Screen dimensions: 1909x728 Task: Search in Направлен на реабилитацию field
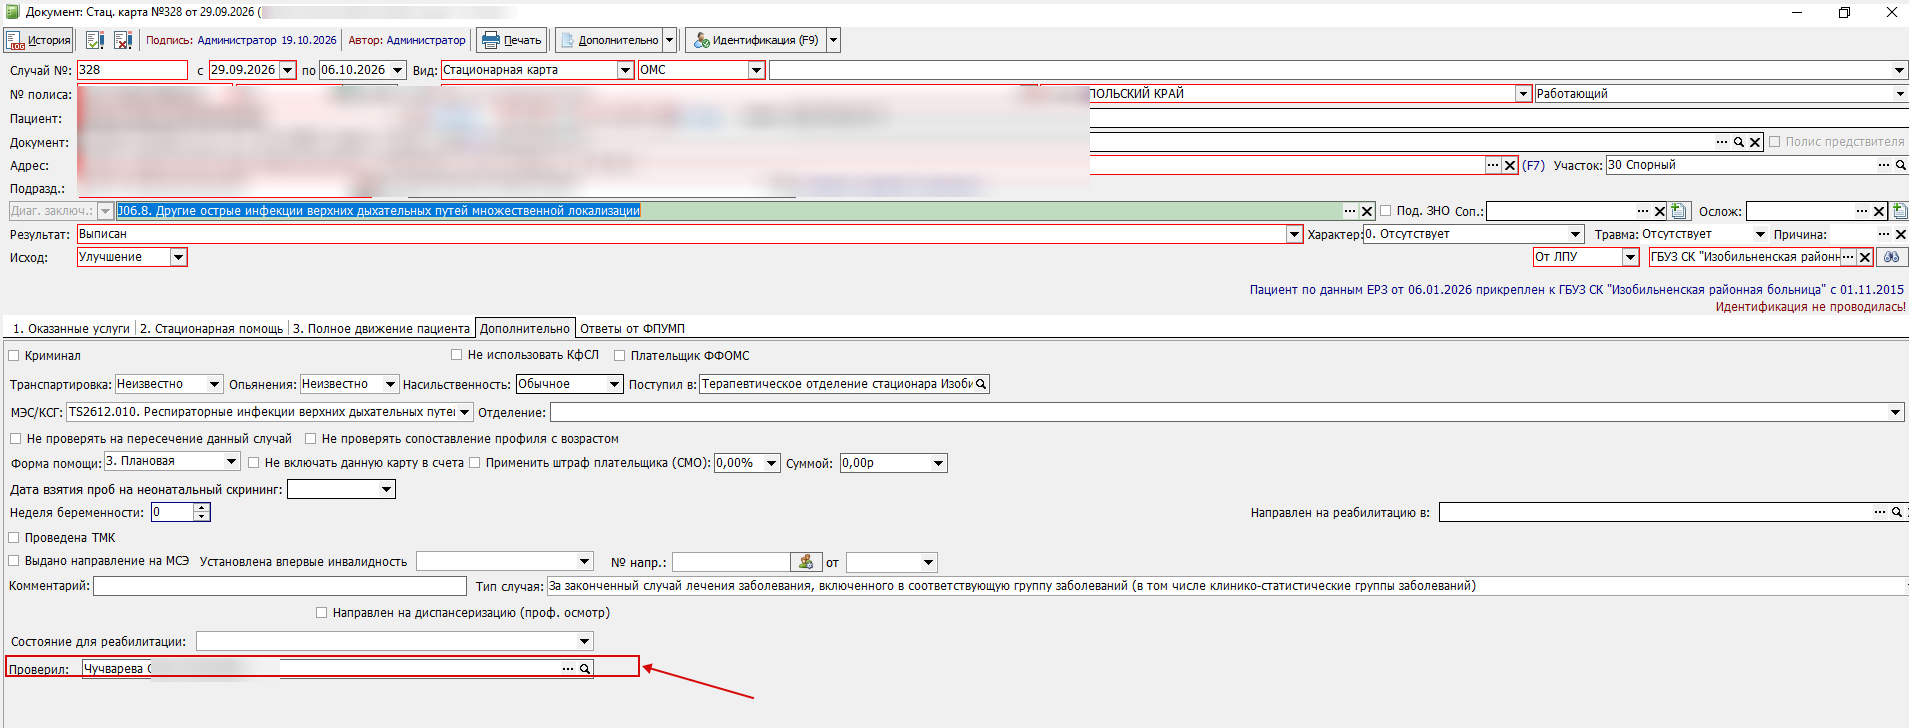point(1896,512)
